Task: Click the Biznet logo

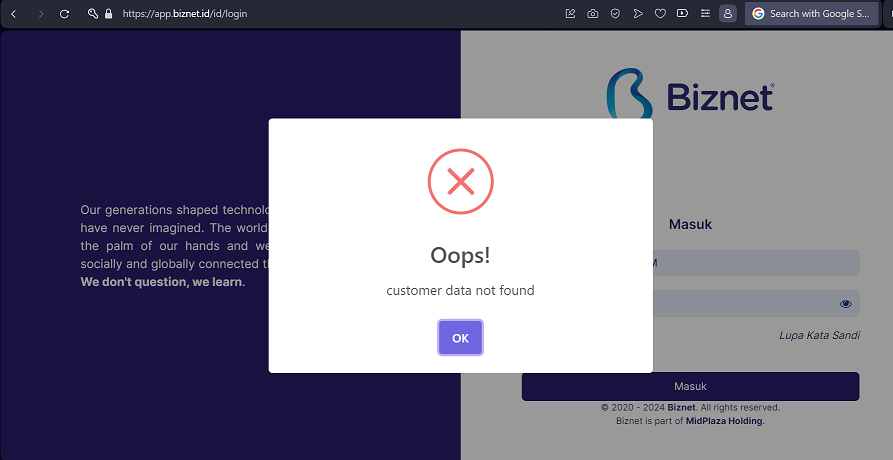Action: pos(690,95)
